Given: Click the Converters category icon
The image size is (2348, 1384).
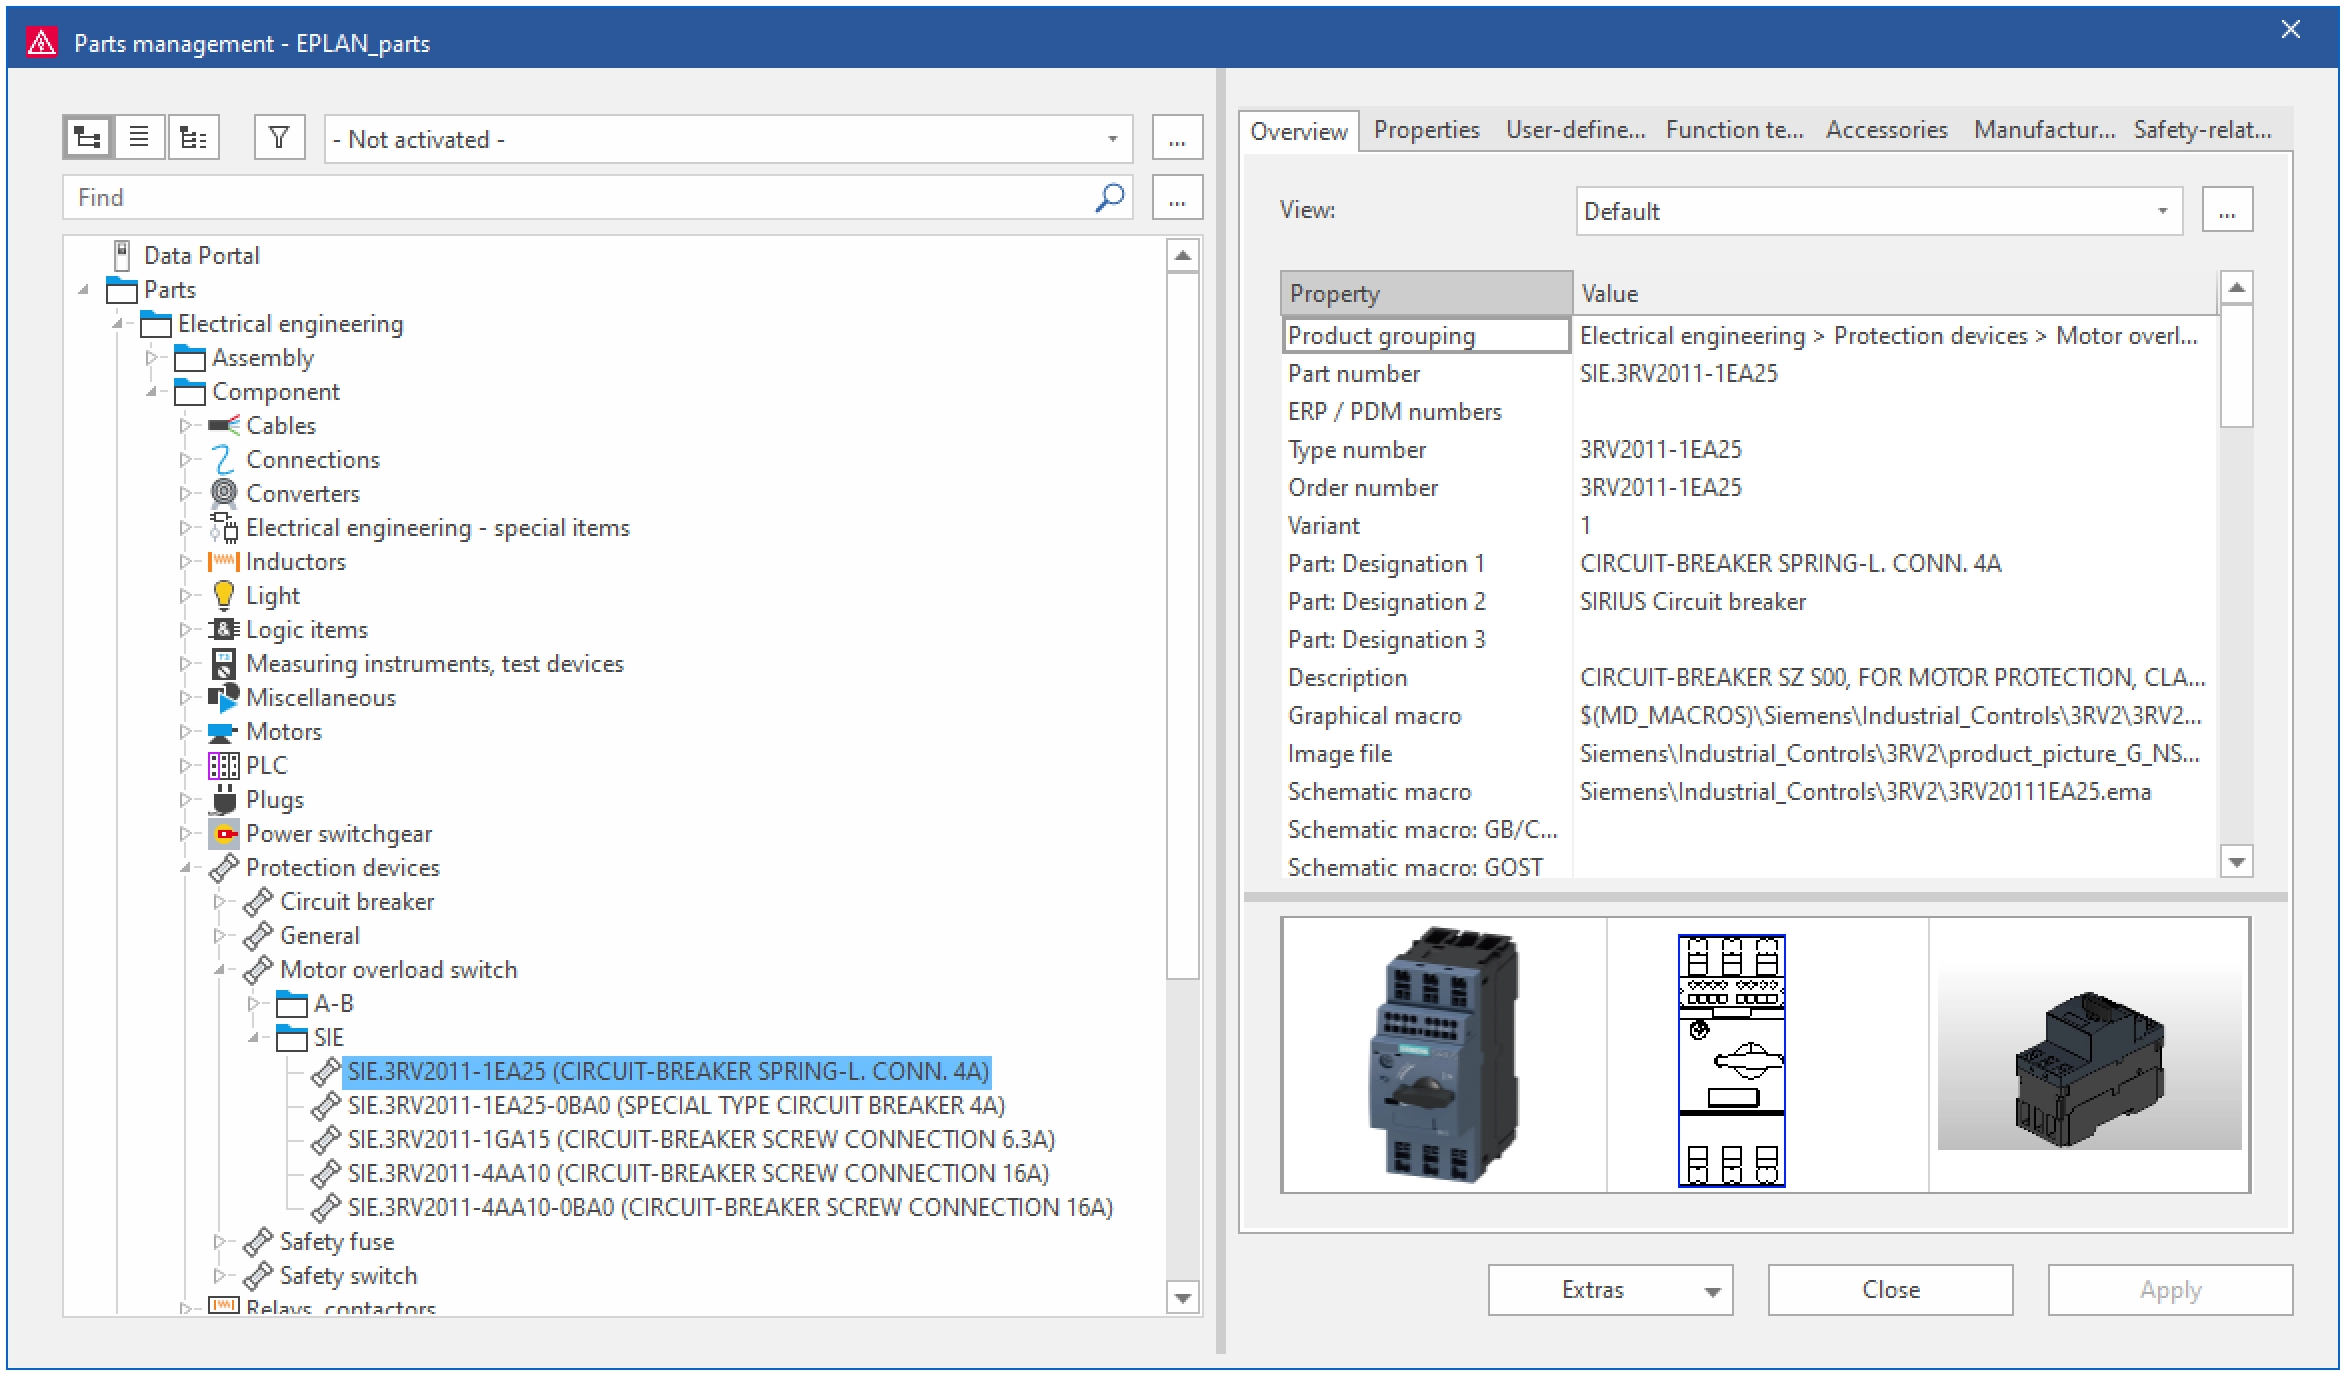Looking at the screenshot, I should (x=224, y=493).
